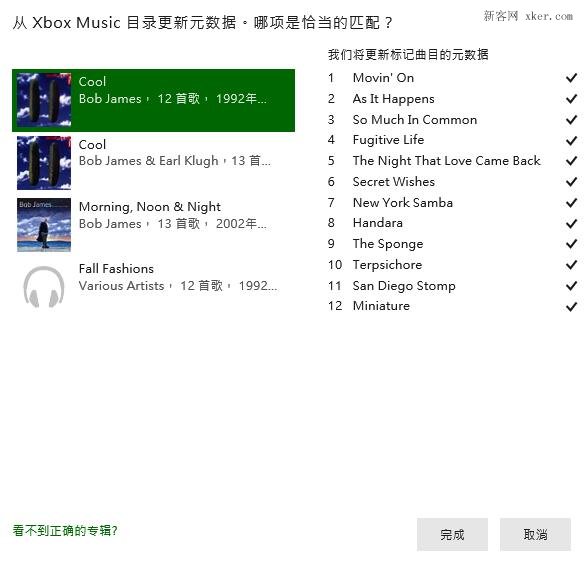The width and height of the screenshot is (588, 563).
Task: Select the headphones placeholder icon for Fall Fashions
Action: [x=44, y=287]
